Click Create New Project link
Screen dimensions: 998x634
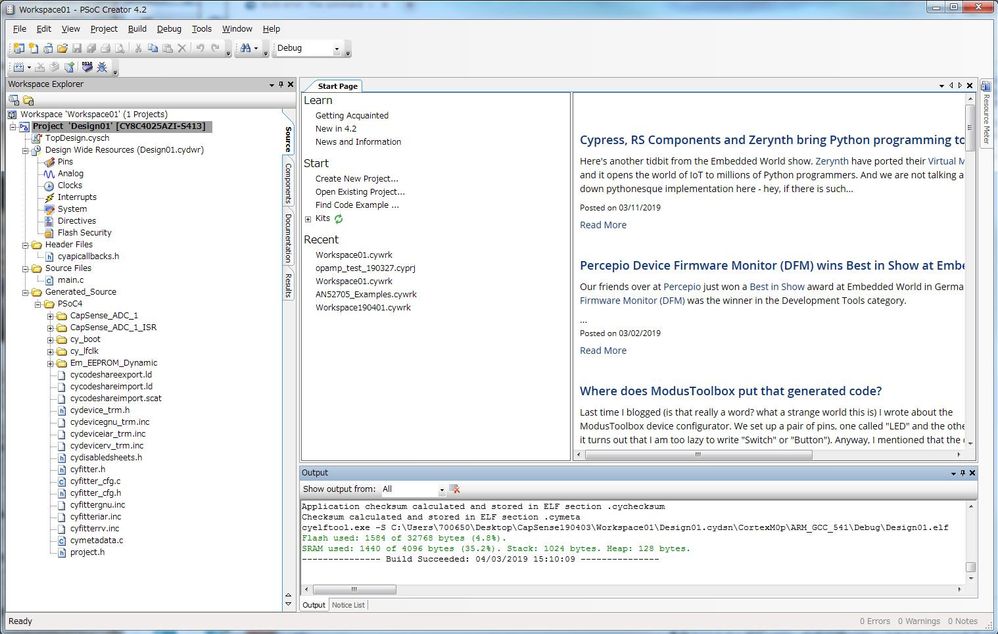pyautogui.click(x=356, y=179)
